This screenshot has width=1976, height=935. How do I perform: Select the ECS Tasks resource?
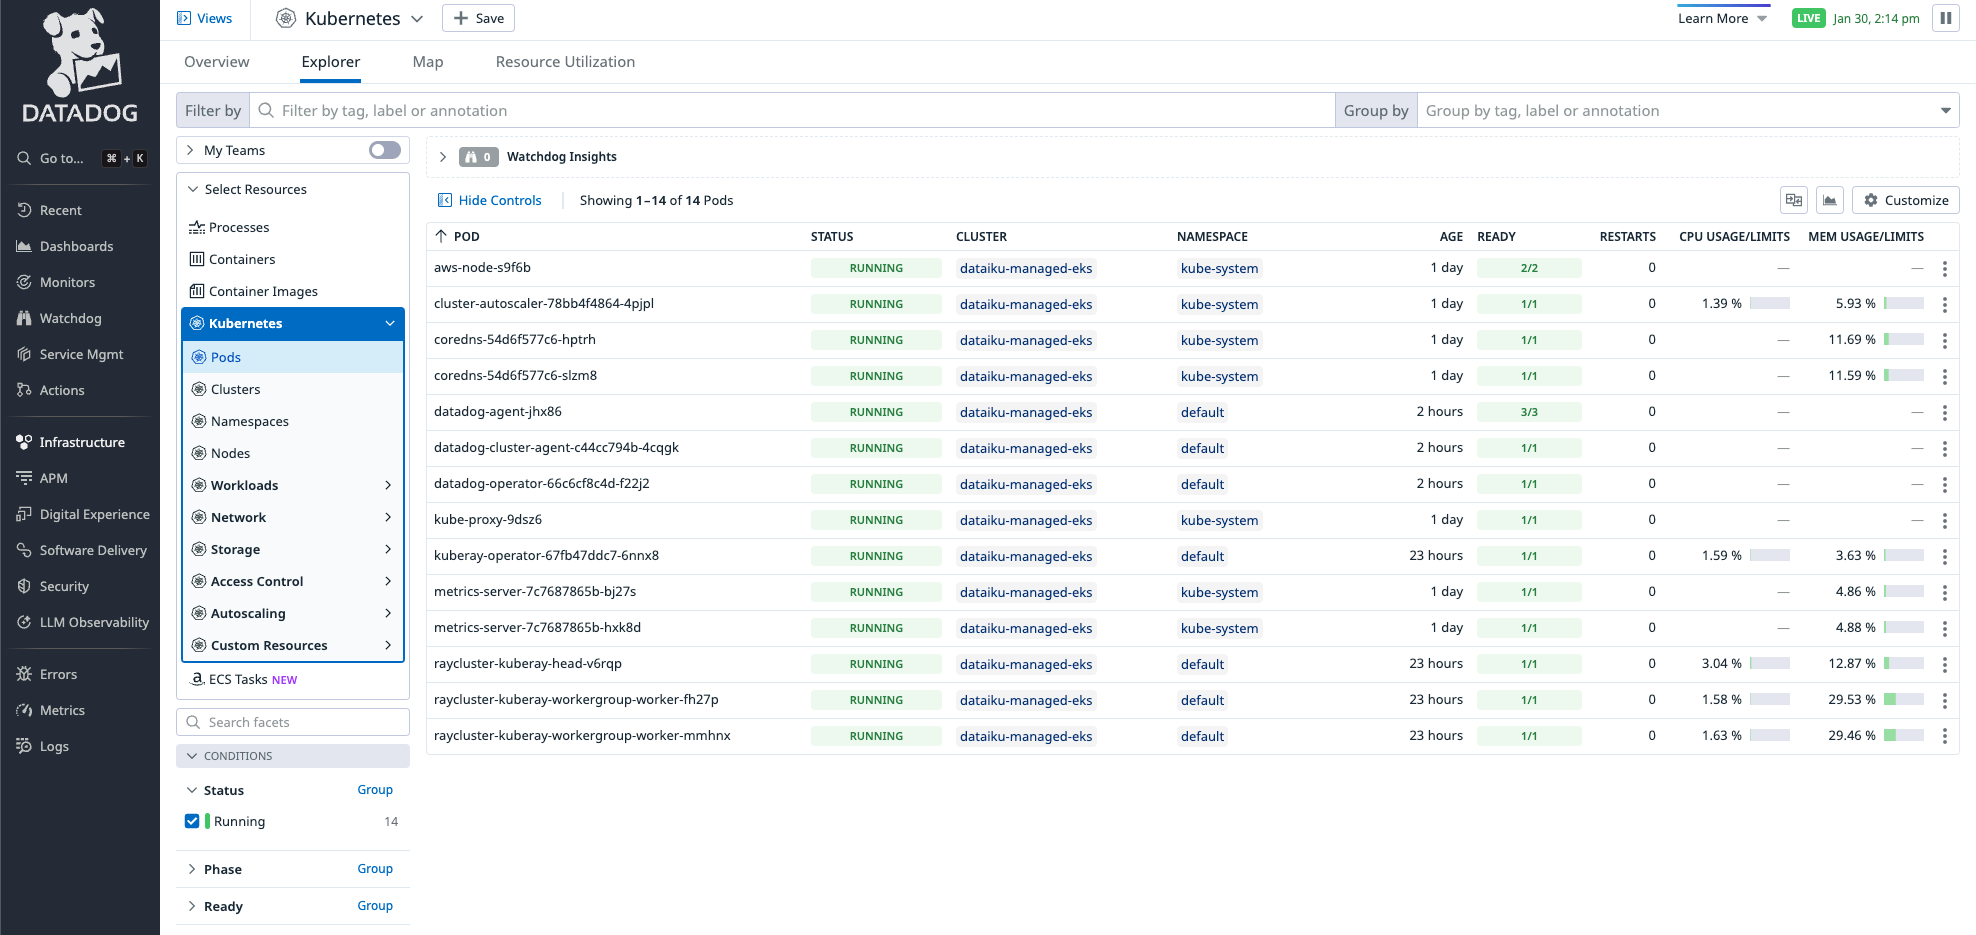(244, 679)
